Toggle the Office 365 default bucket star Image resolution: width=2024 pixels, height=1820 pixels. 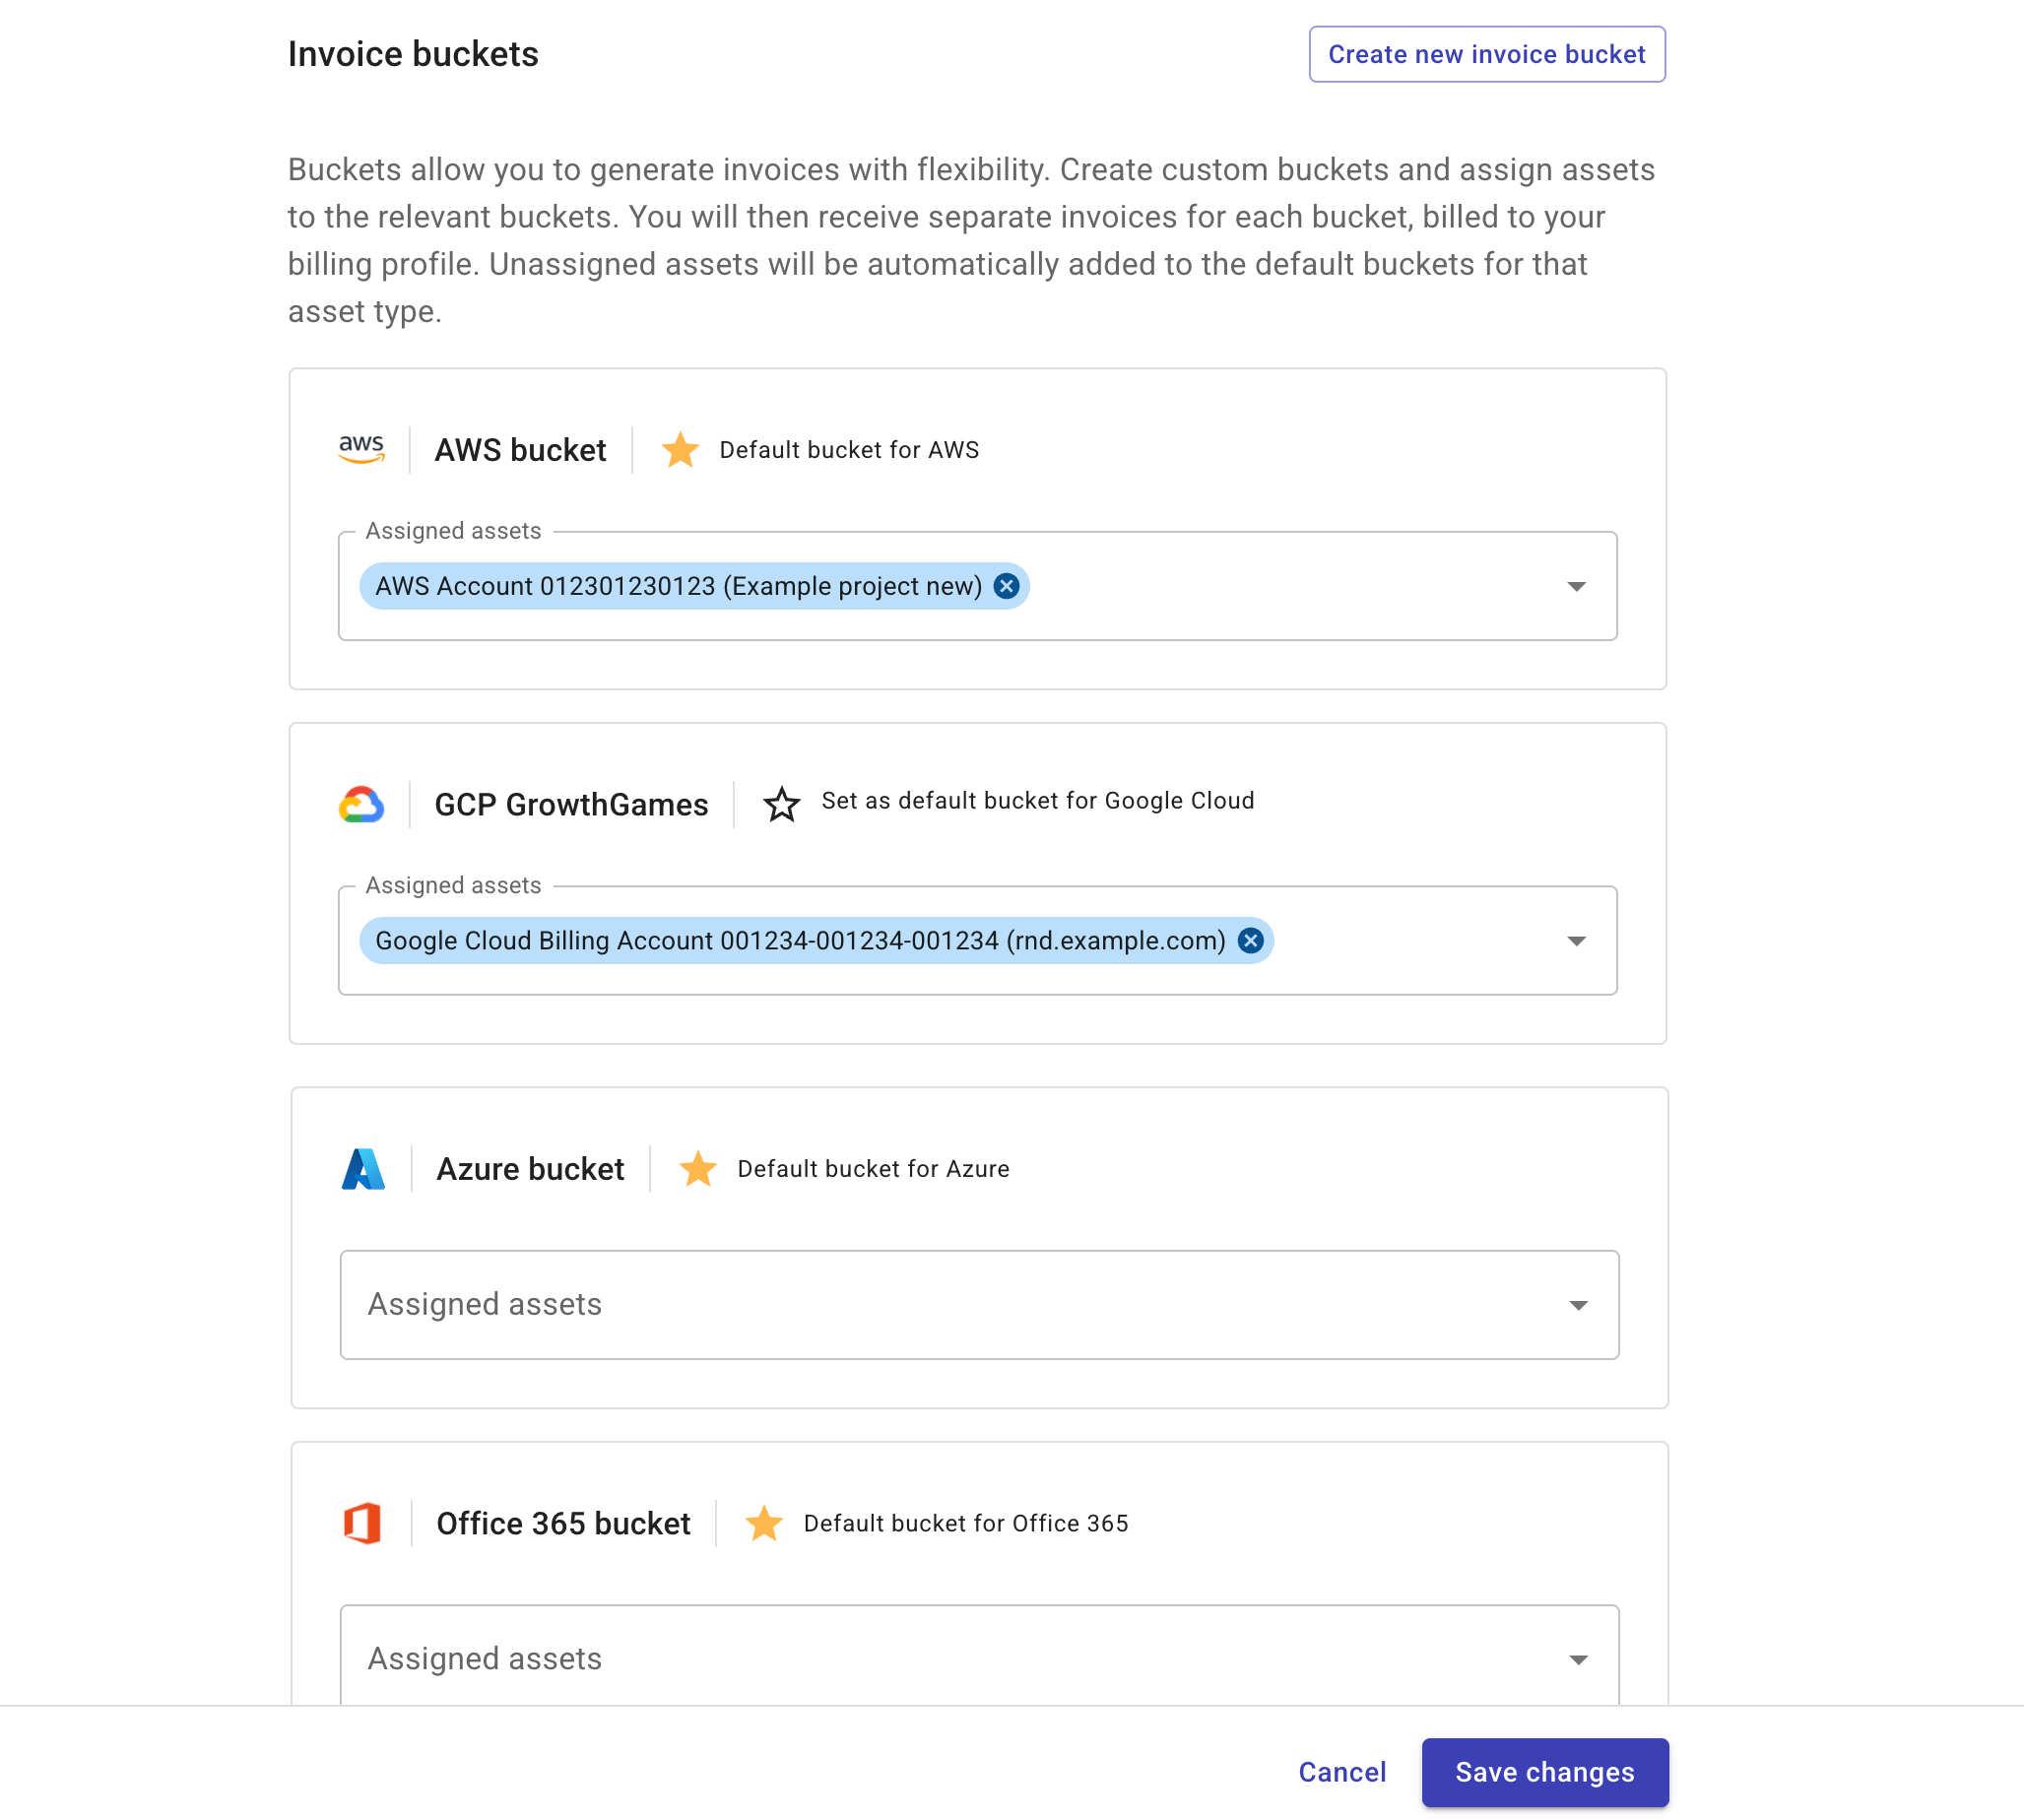763,1522
